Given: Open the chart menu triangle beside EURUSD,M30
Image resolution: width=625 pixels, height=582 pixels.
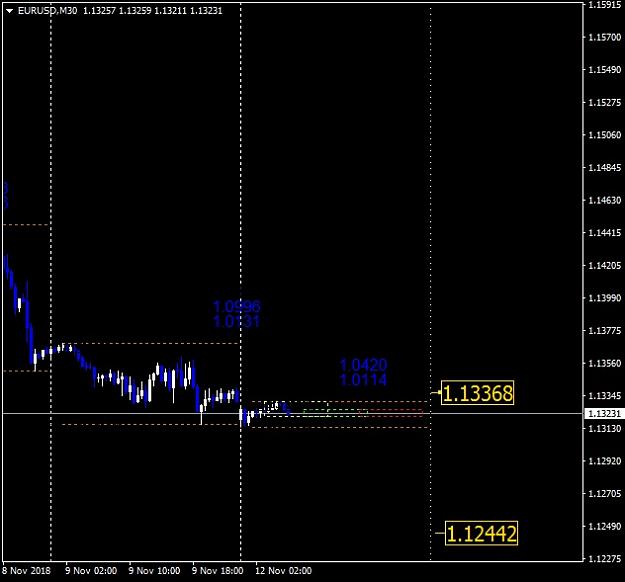Looking at the screenshot, I should pyautogui.click(x=10, y=11).
